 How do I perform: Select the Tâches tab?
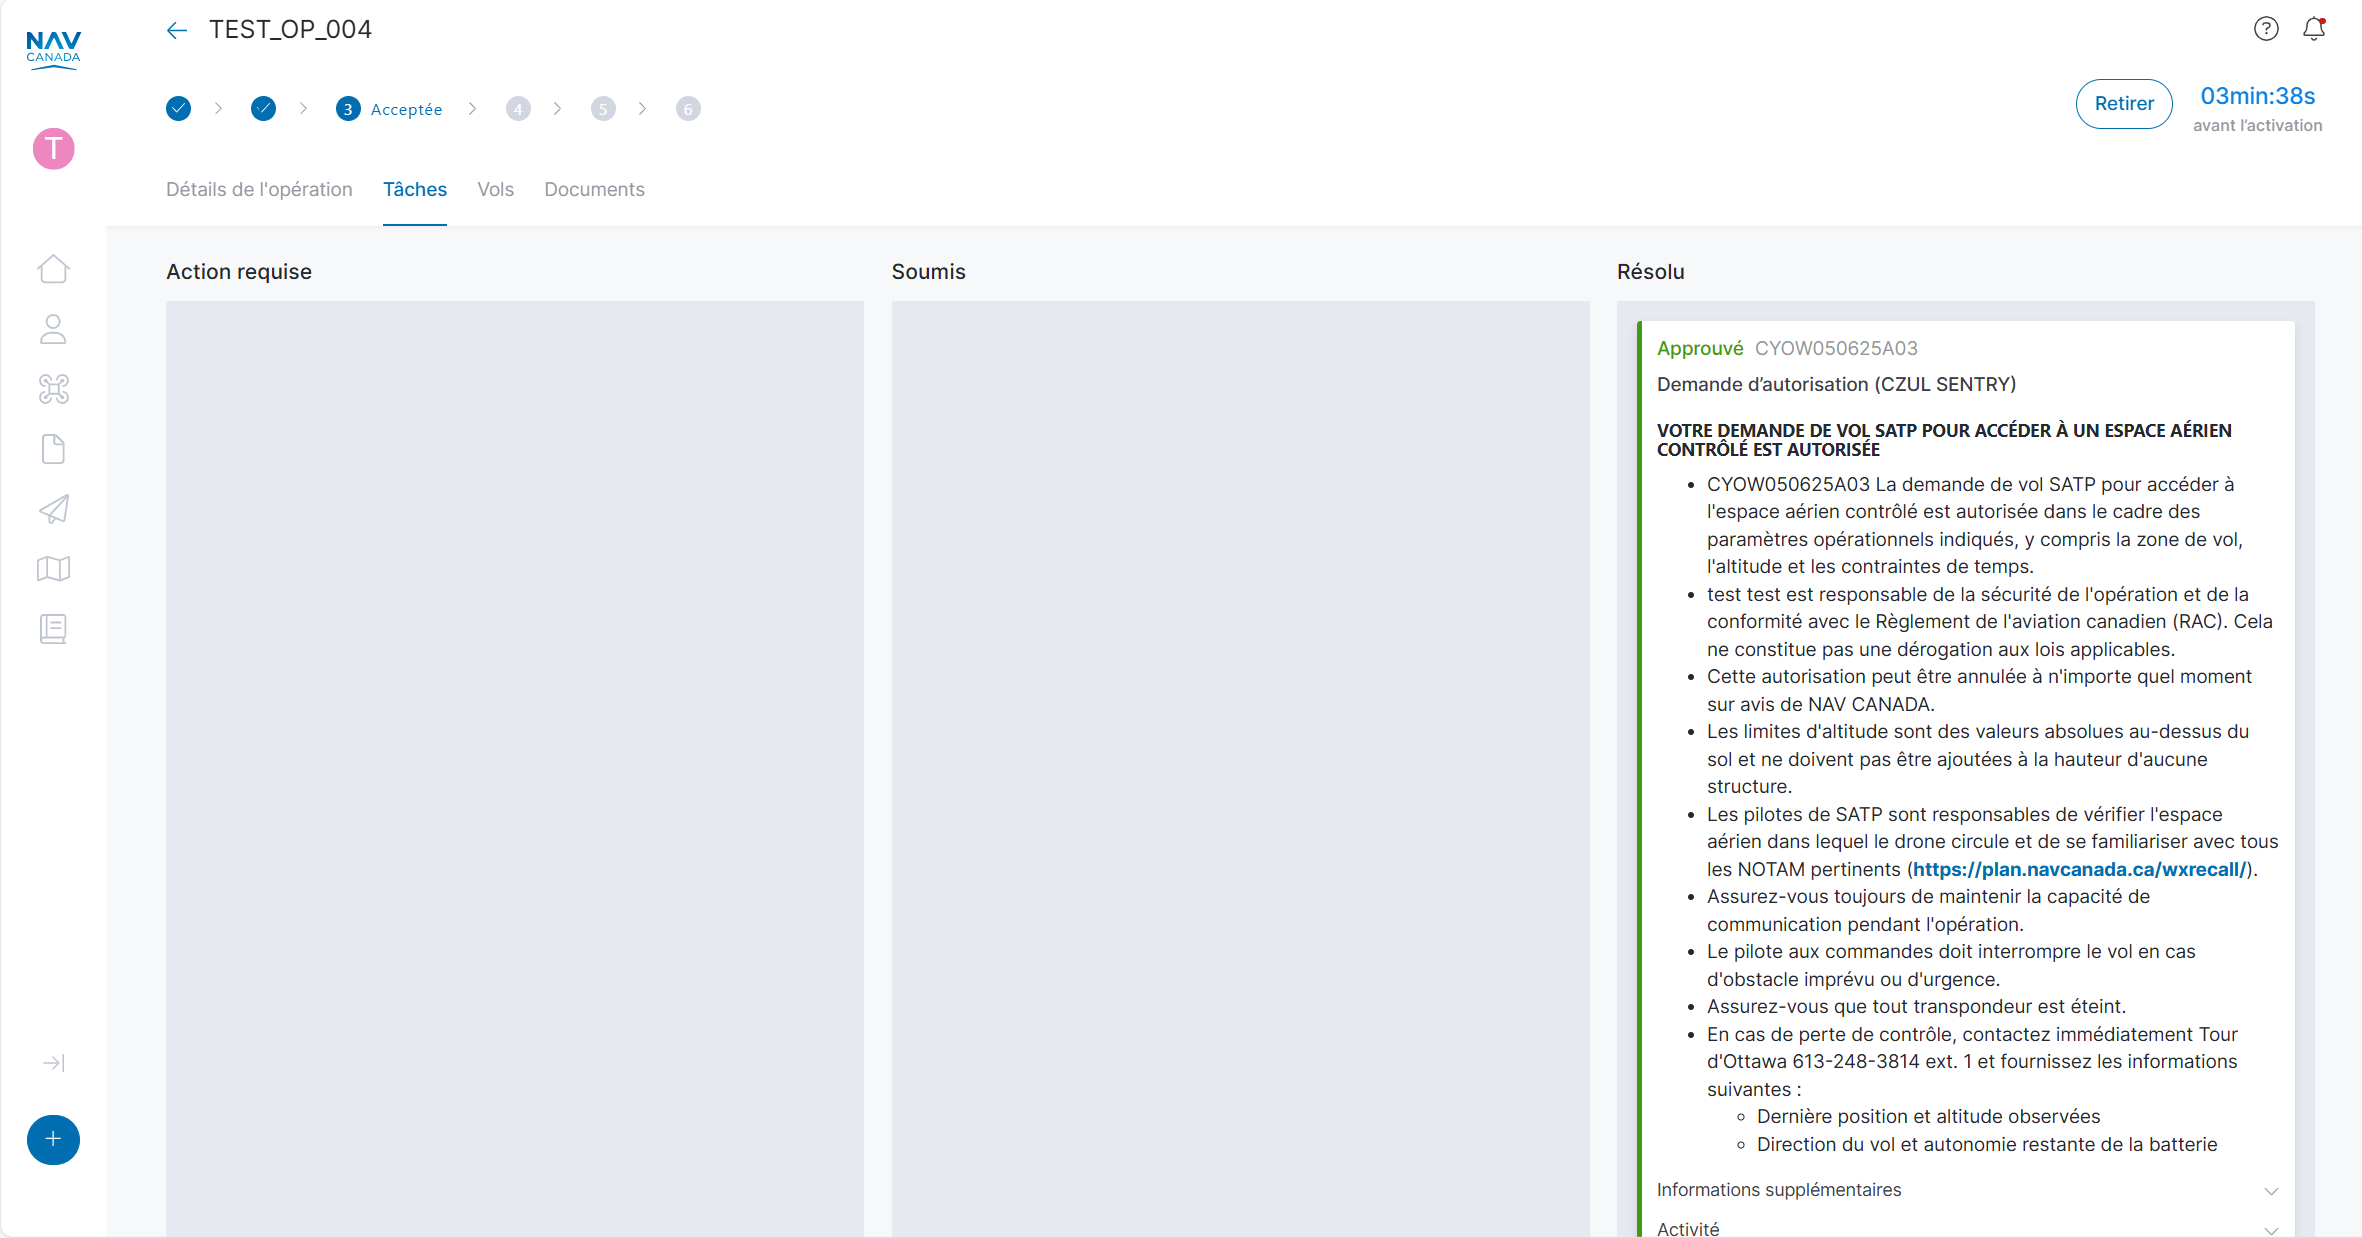click(415, 190)
